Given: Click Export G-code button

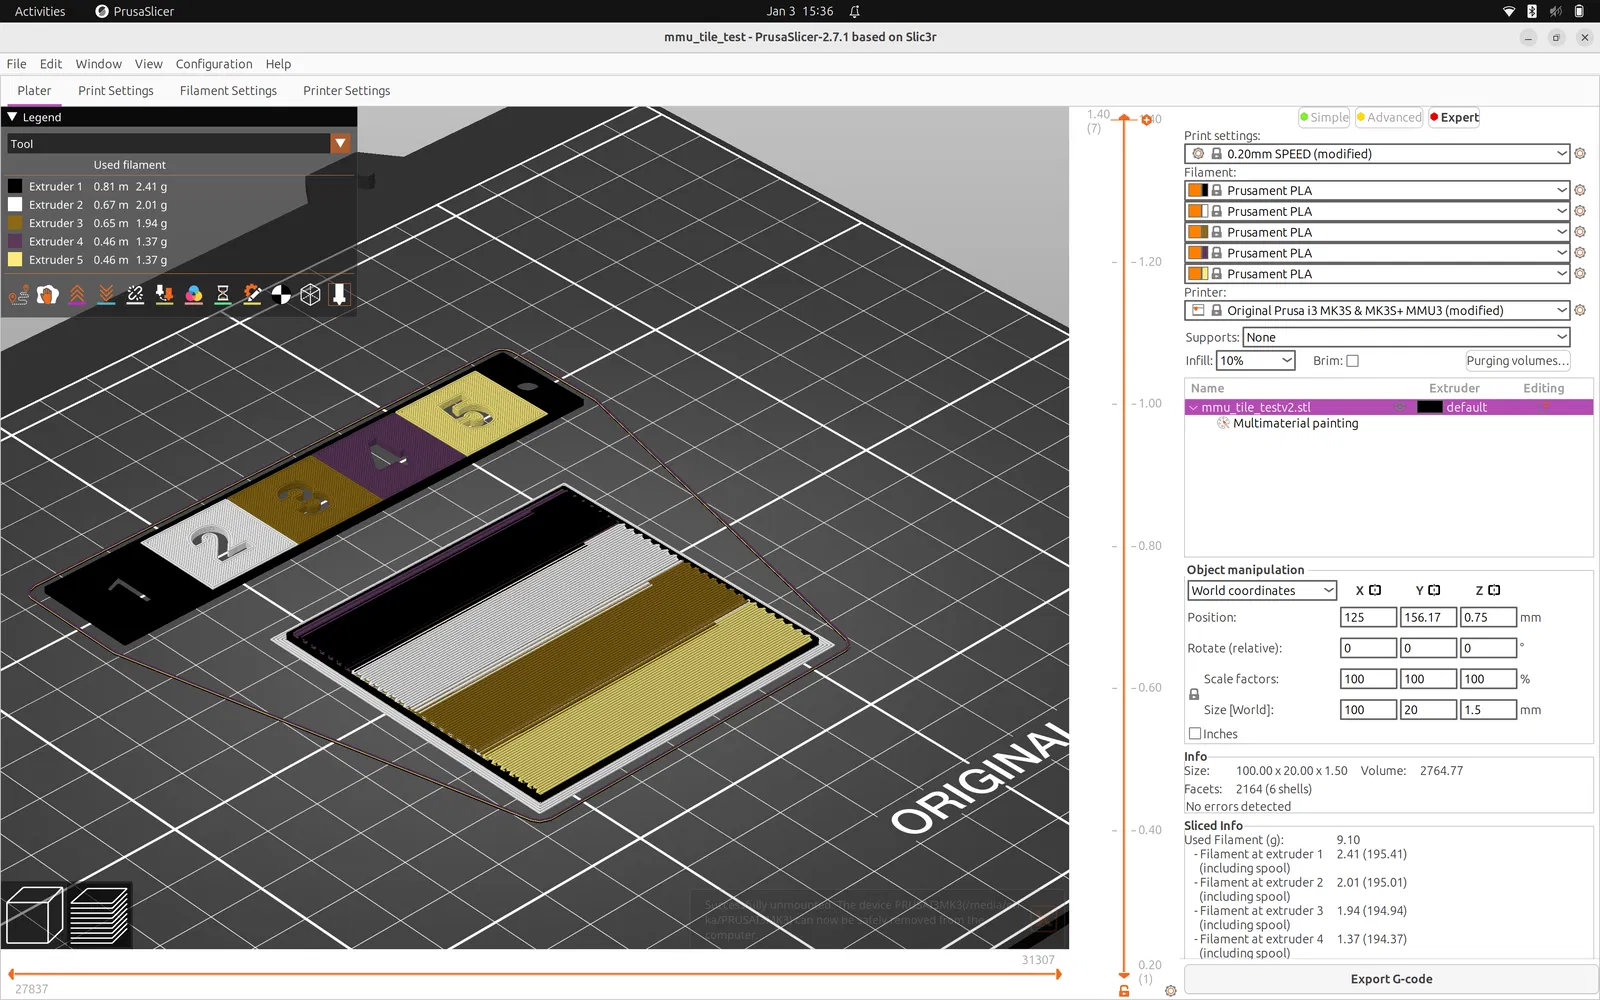Looking at the screenshot, I should tap(1390, 979).
